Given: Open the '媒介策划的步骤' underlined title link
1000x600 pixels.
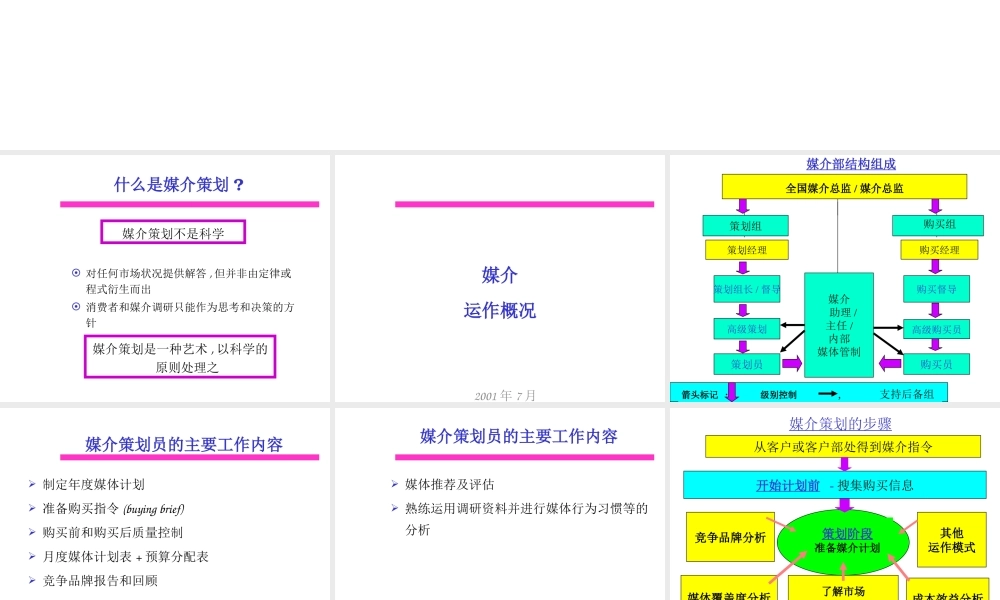Looking at the screenshot, I should (x=840, y=423).
